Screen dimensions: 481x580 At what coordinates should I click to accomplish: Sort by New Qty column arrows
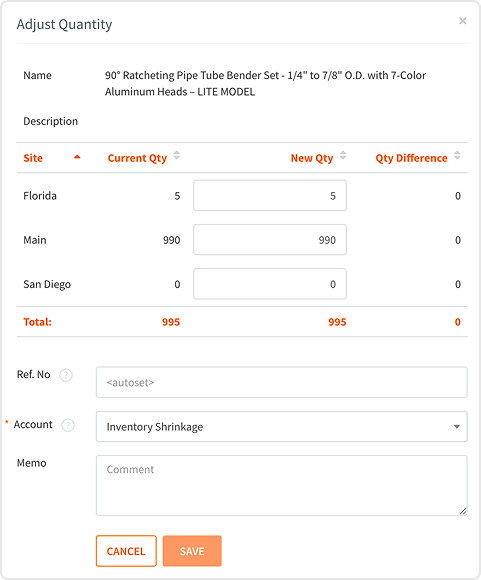343,155
